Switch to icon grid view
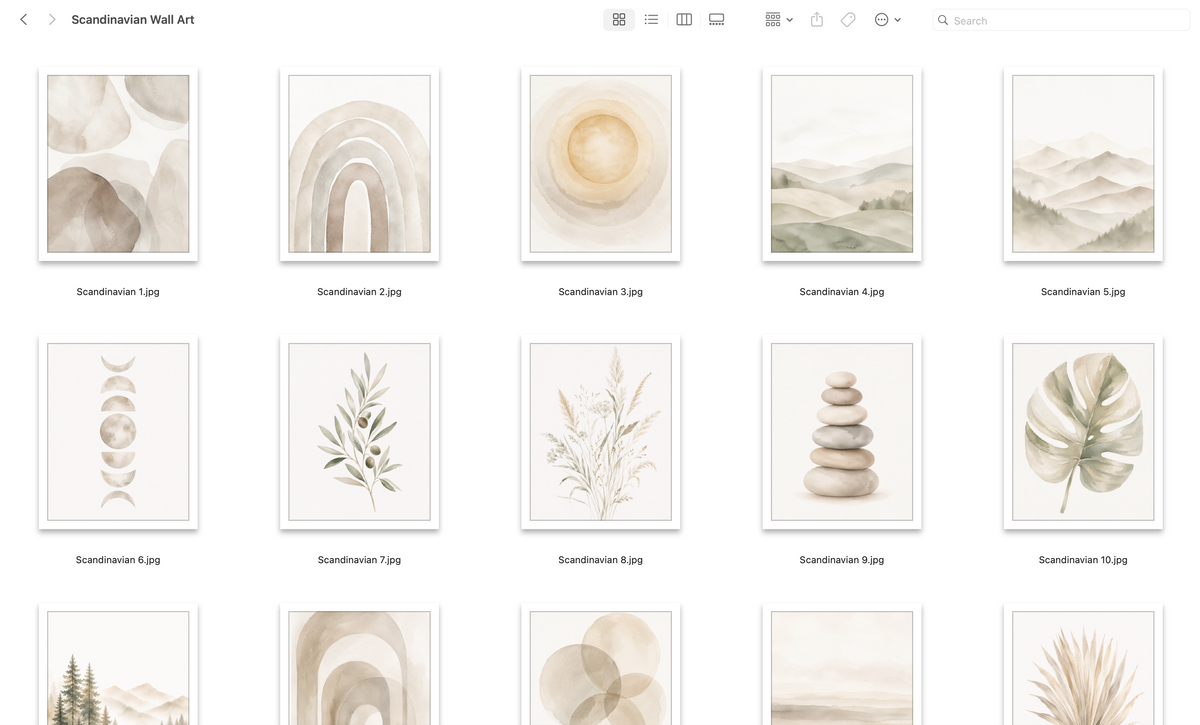Screen dimensions: 1200x725 tap(619, 19)
